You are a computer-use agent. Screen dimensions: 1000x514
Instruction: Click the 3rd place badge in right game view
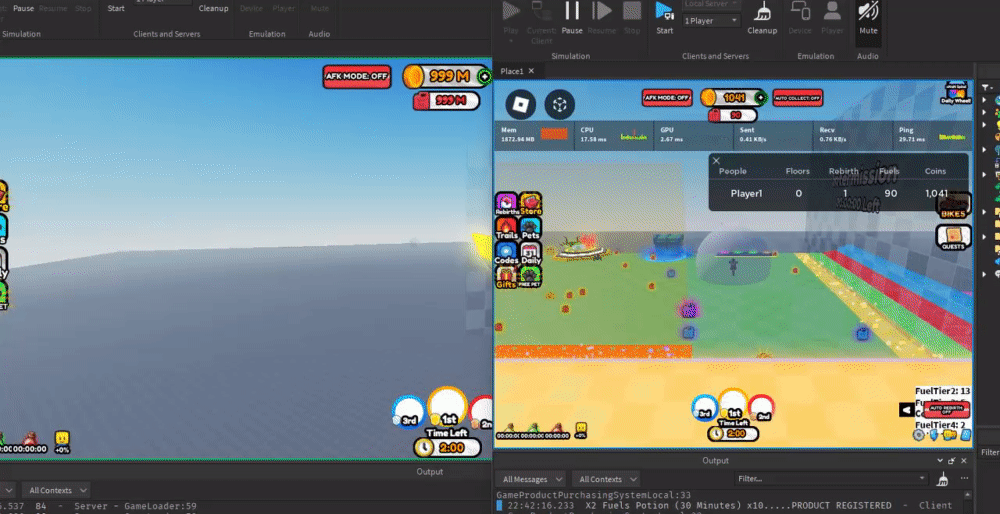click(x=705, y=408)
